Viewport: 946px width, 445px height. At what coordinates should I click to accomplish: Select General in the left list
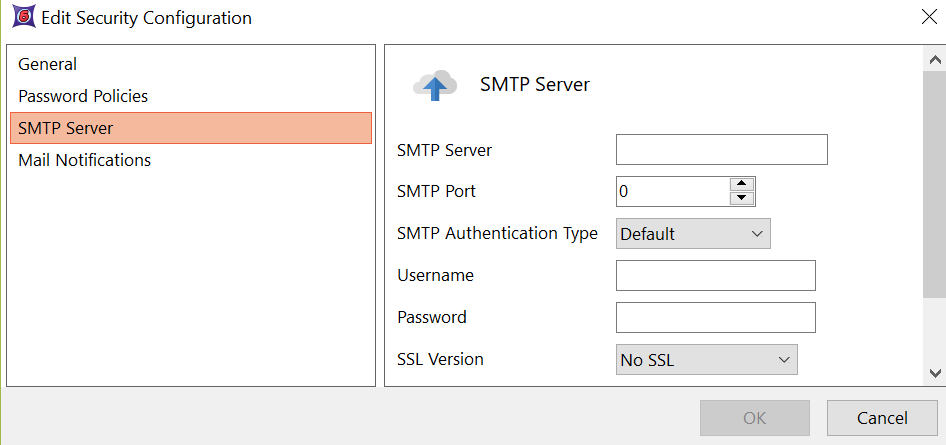coord(47,64)
